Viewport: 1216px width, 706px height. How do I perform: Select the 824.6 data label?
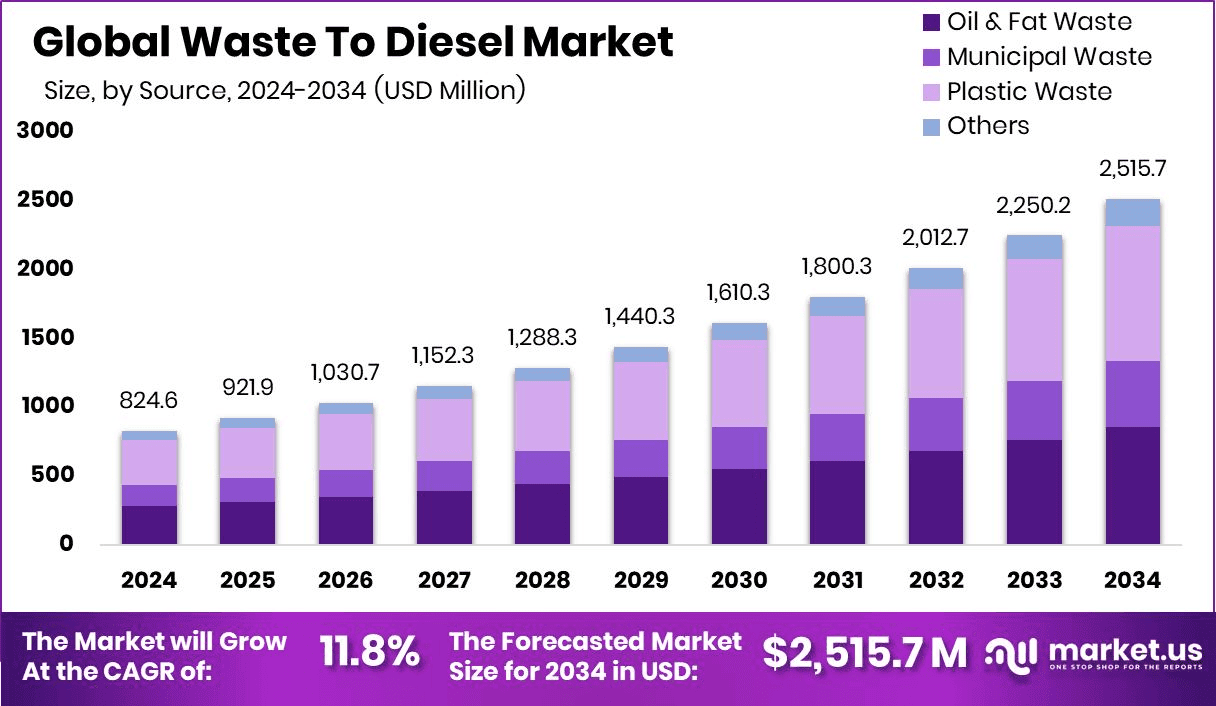coord(149,402)
